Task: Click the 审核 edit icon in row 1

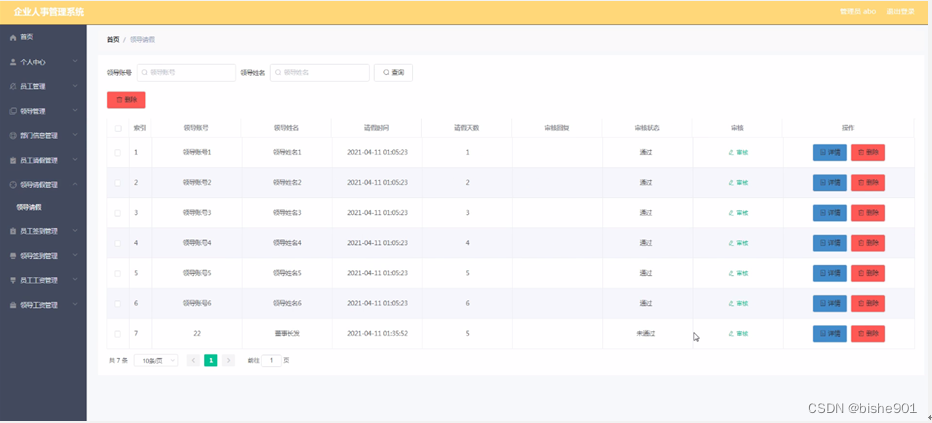Action: click(731, 153)
